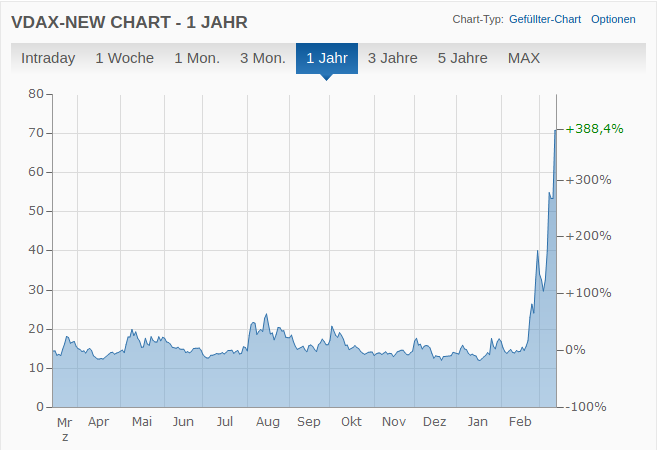
Task: Click the VDAX-NEW CHART - 1 JAHR heading
Action: tap(129, 22)
